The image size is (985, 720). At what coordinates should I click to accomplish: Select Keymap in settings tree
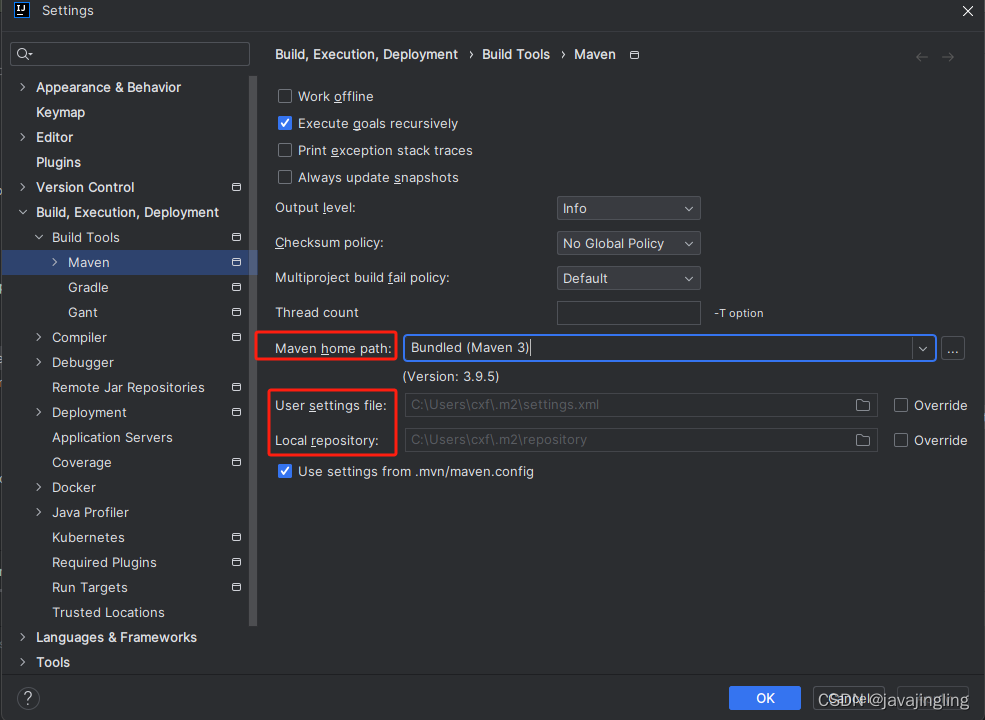pos(60,112)
